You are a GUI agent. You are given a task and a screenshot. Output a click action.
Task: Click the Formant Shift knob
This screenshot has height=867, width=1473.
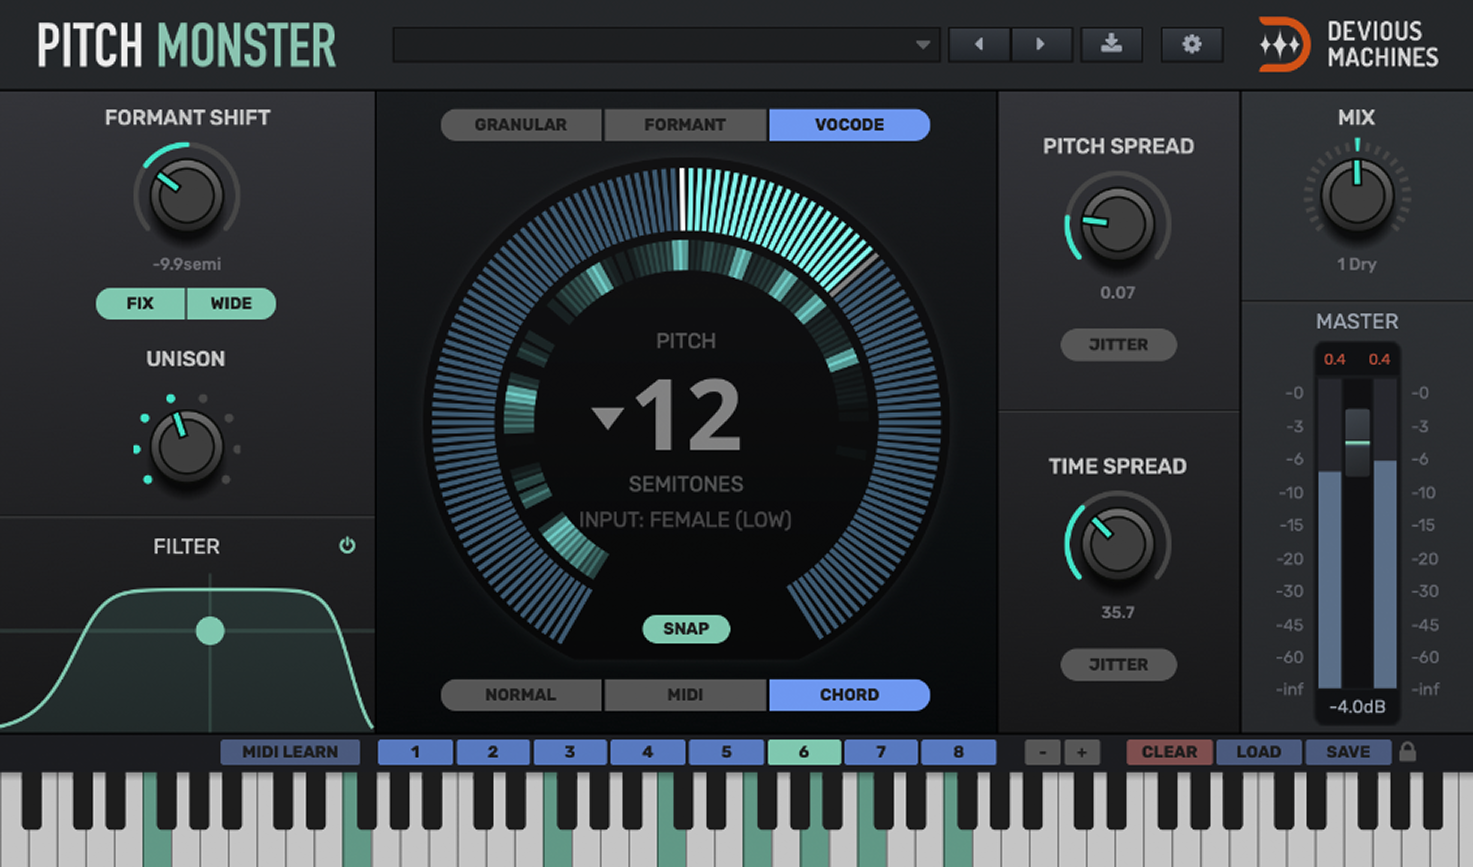tap(186, 194)
